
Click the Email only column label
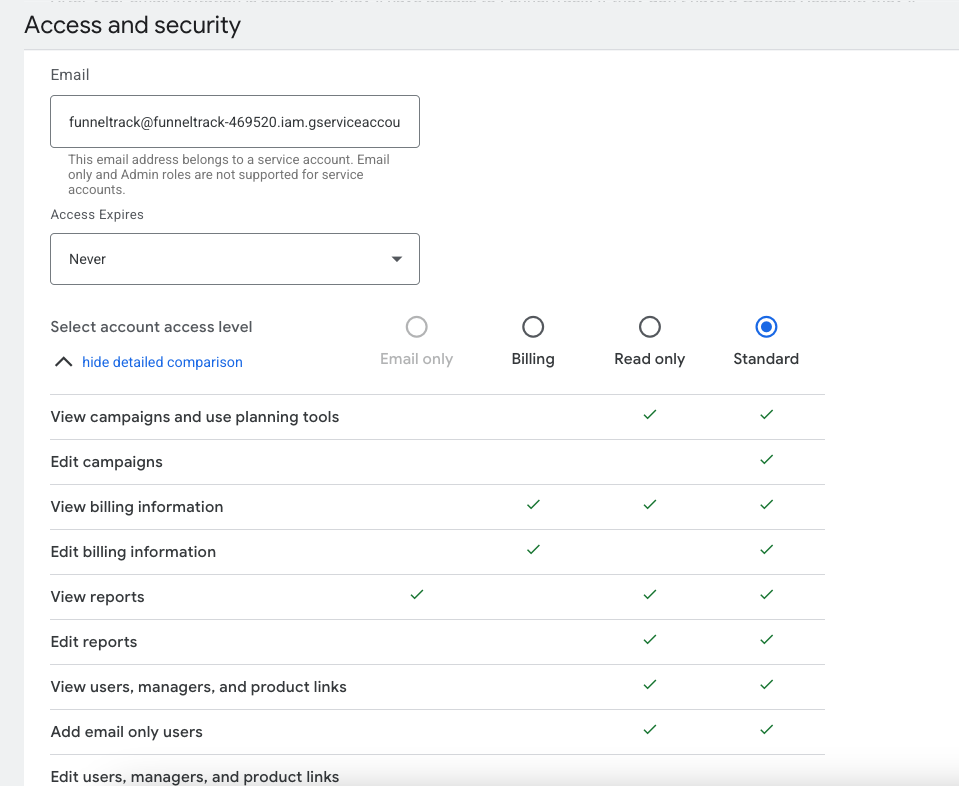[417, 359]
